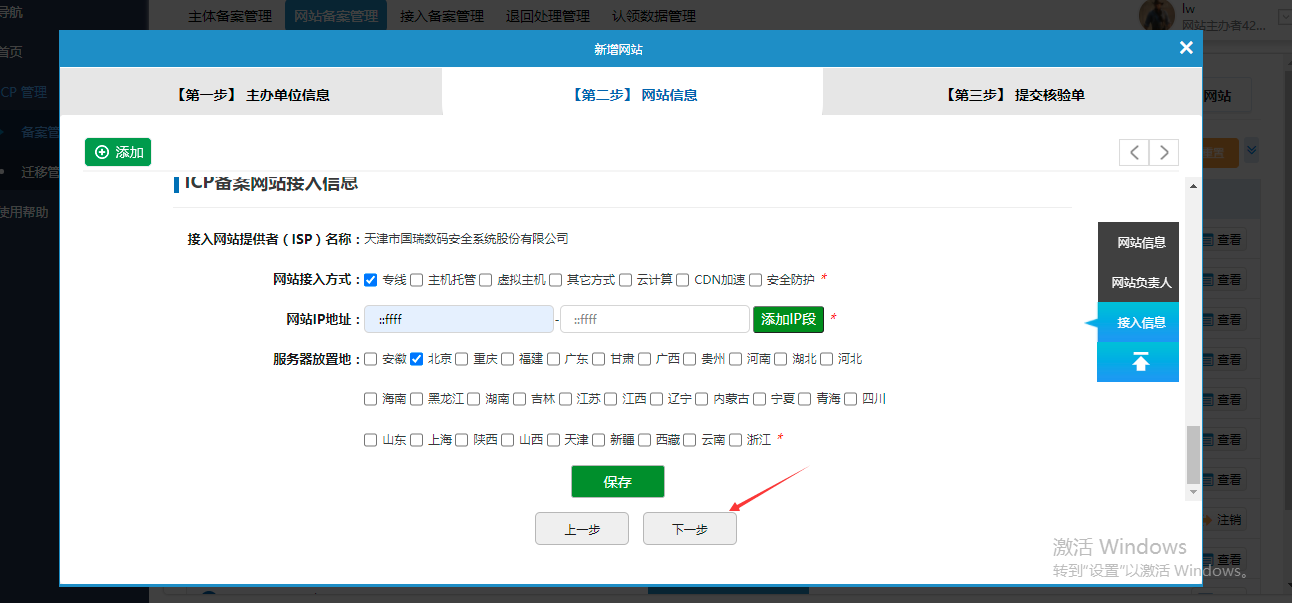Image resolution: width=1292 pixels, height=603 pixels.
Task: Click 下一步 to proceed
Action: [x=689, y=529]
